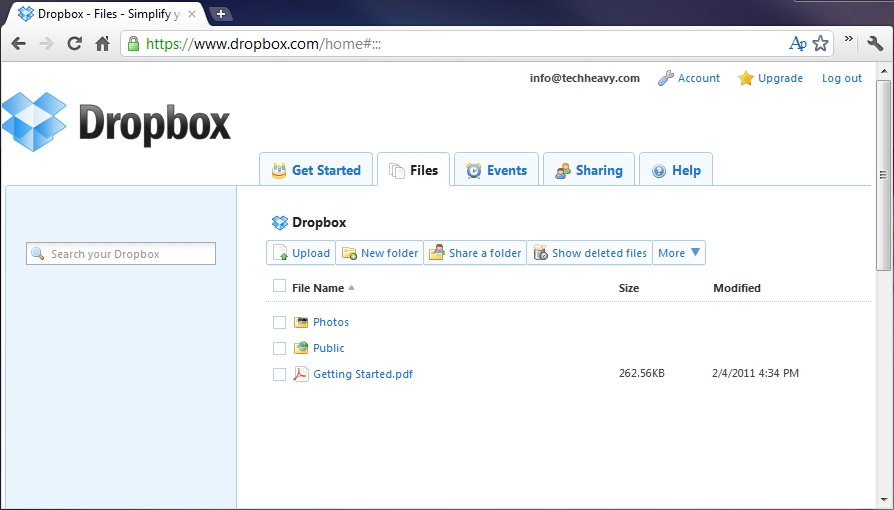Image resolution: width=894 pixels, height=510 pixels.
Task: Open the Account link
Action: (698, 78)
